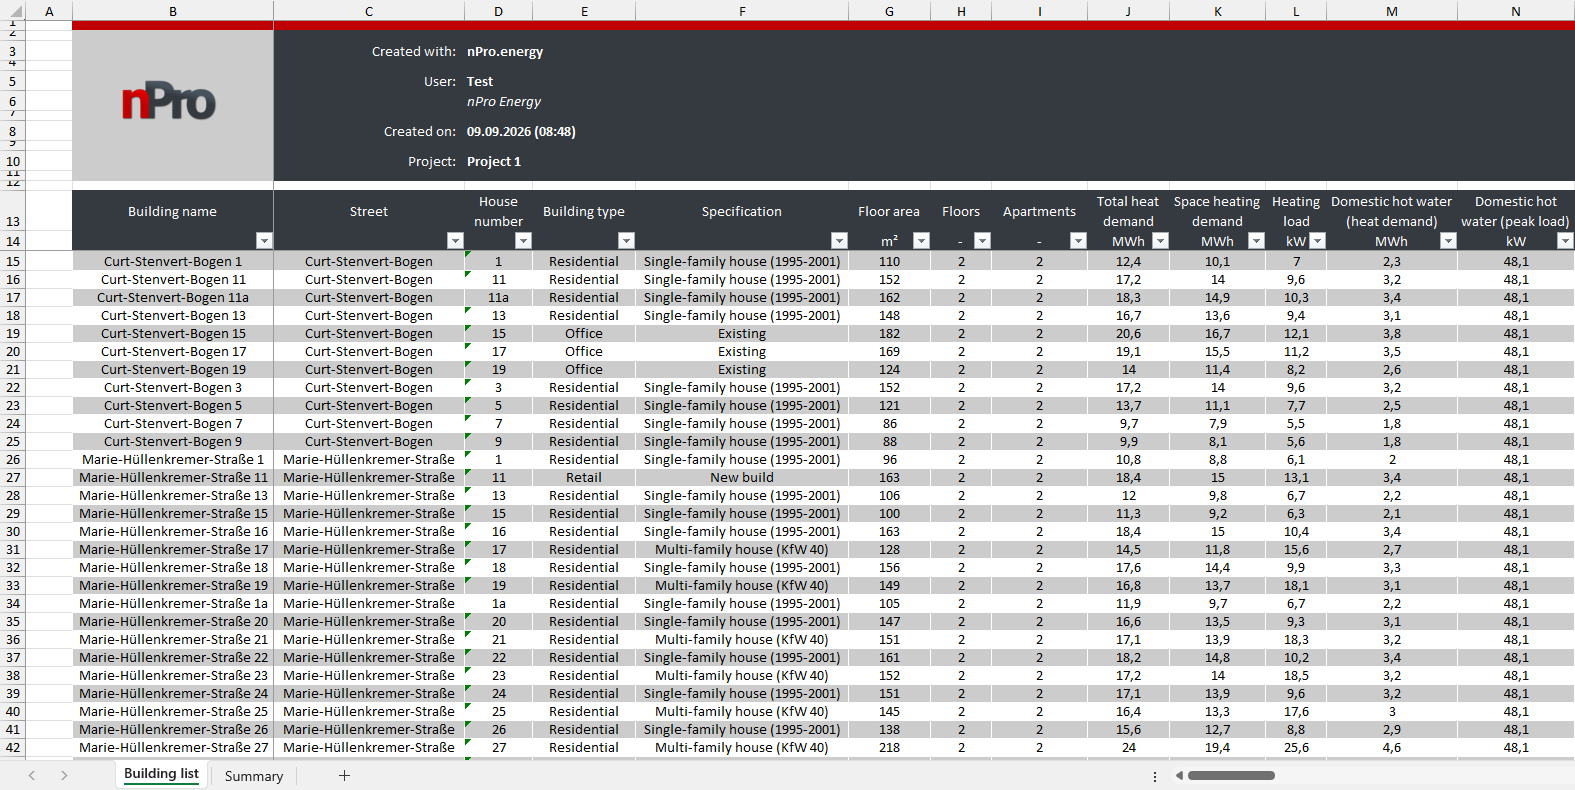The height and width of the screenshot is (790, 1575).
Task: Open the Space heating demand filter dropdown
Action: coord(1256,241)
